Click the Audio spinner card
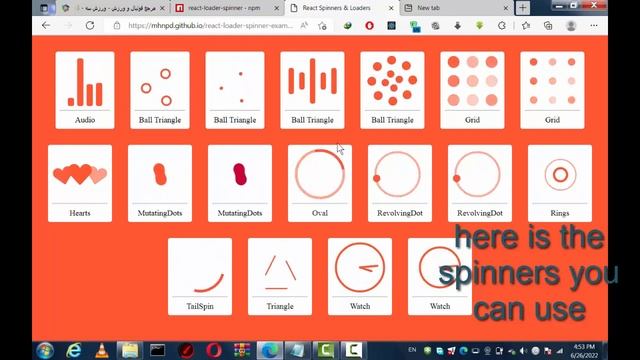Viewport: 640px width, 360px height. (85, 90)
